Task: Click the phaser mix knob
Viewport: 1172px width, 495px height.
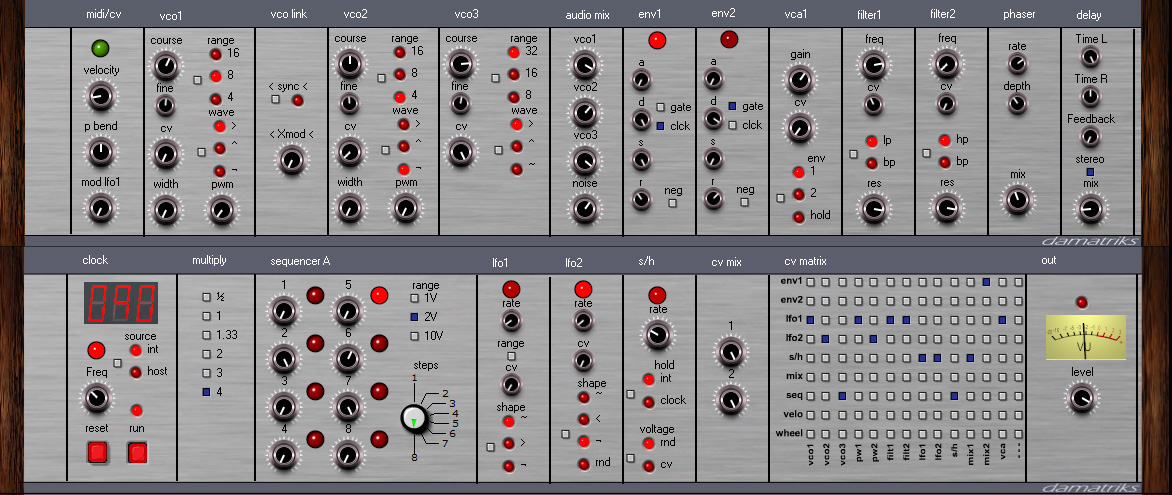Action: click(1017, 200)
